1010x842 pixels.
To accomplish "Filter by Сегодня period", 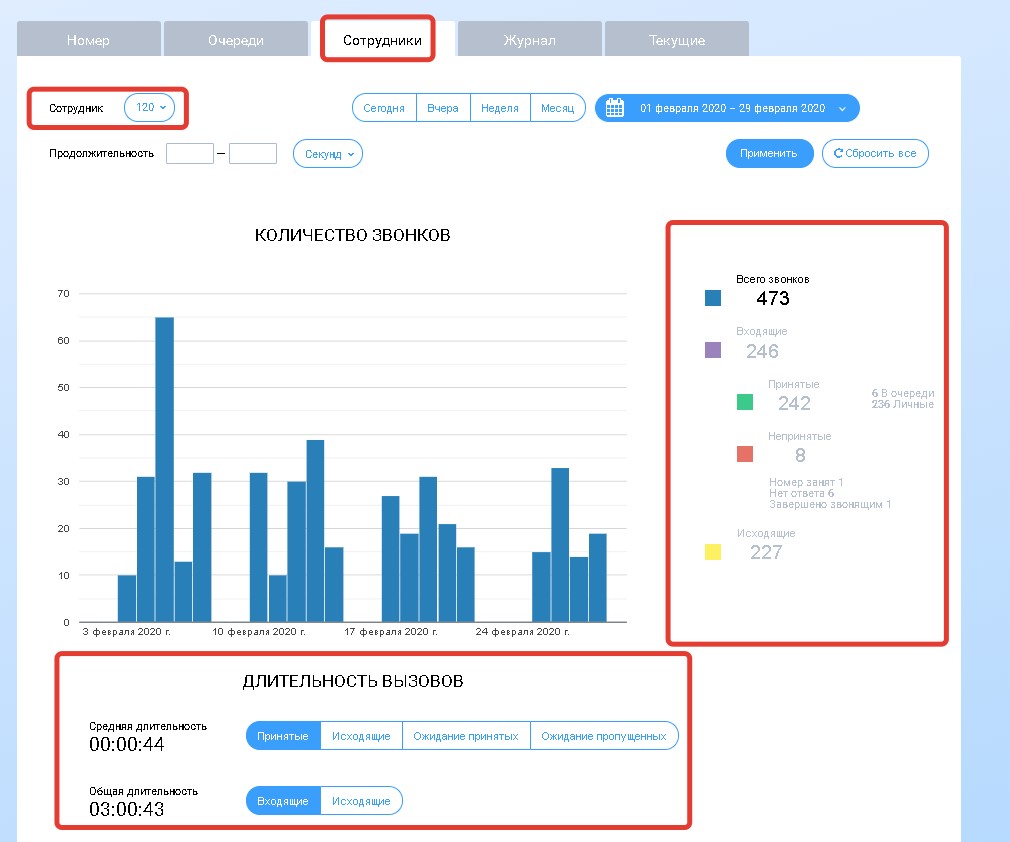I will tap(384, 108).
